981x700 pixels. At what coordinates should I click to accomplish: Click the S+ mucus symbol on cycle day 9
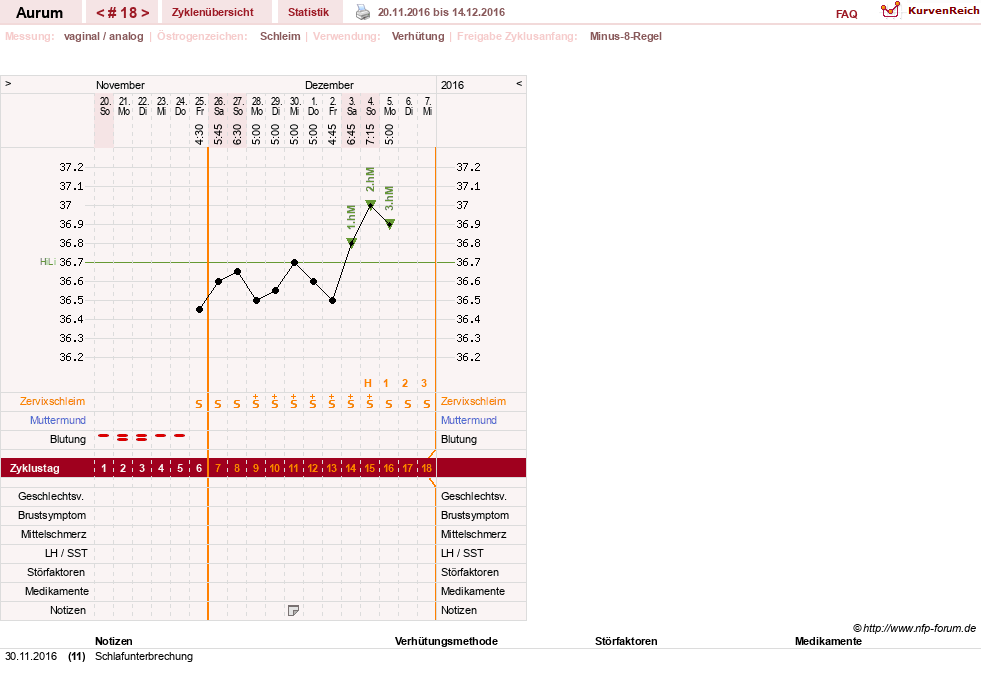tap(256, 402)
